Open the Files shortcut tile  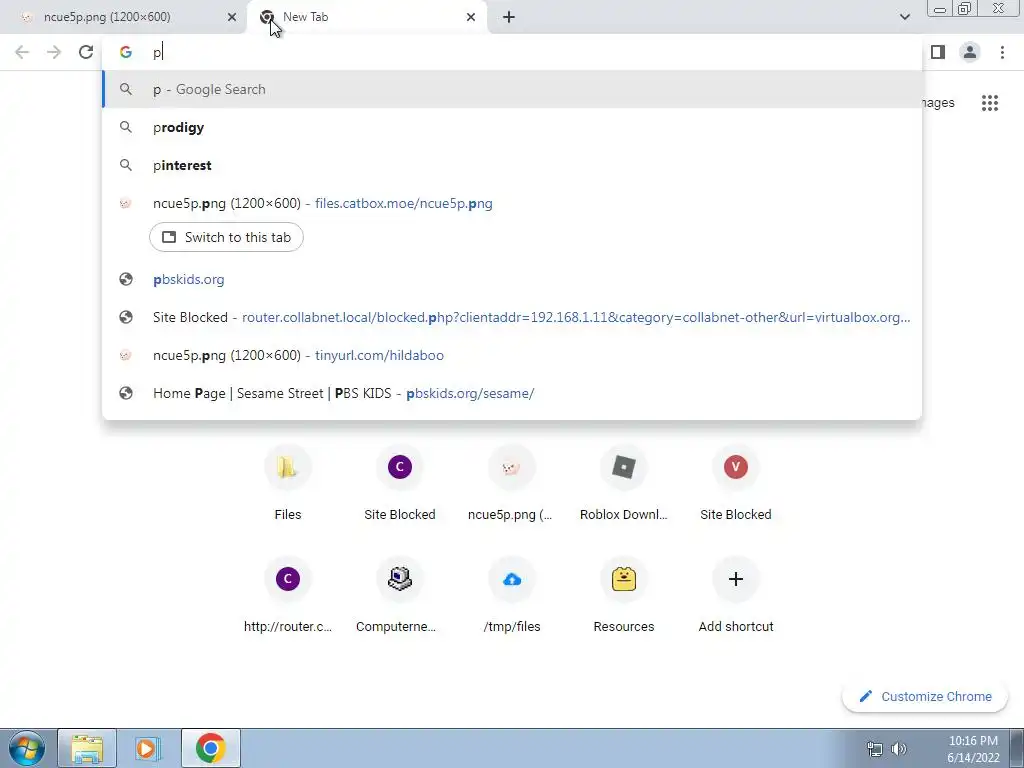click(287, 484)
